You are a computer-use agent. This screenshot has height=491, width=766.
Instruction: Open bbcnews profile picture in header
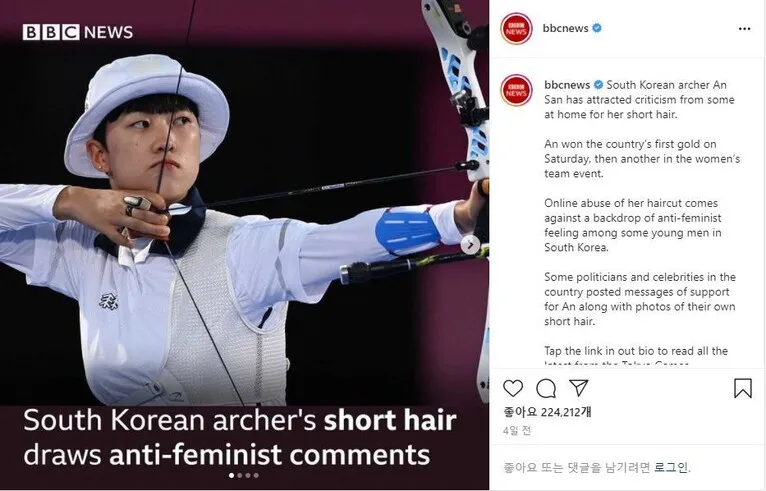coord(516,29)
